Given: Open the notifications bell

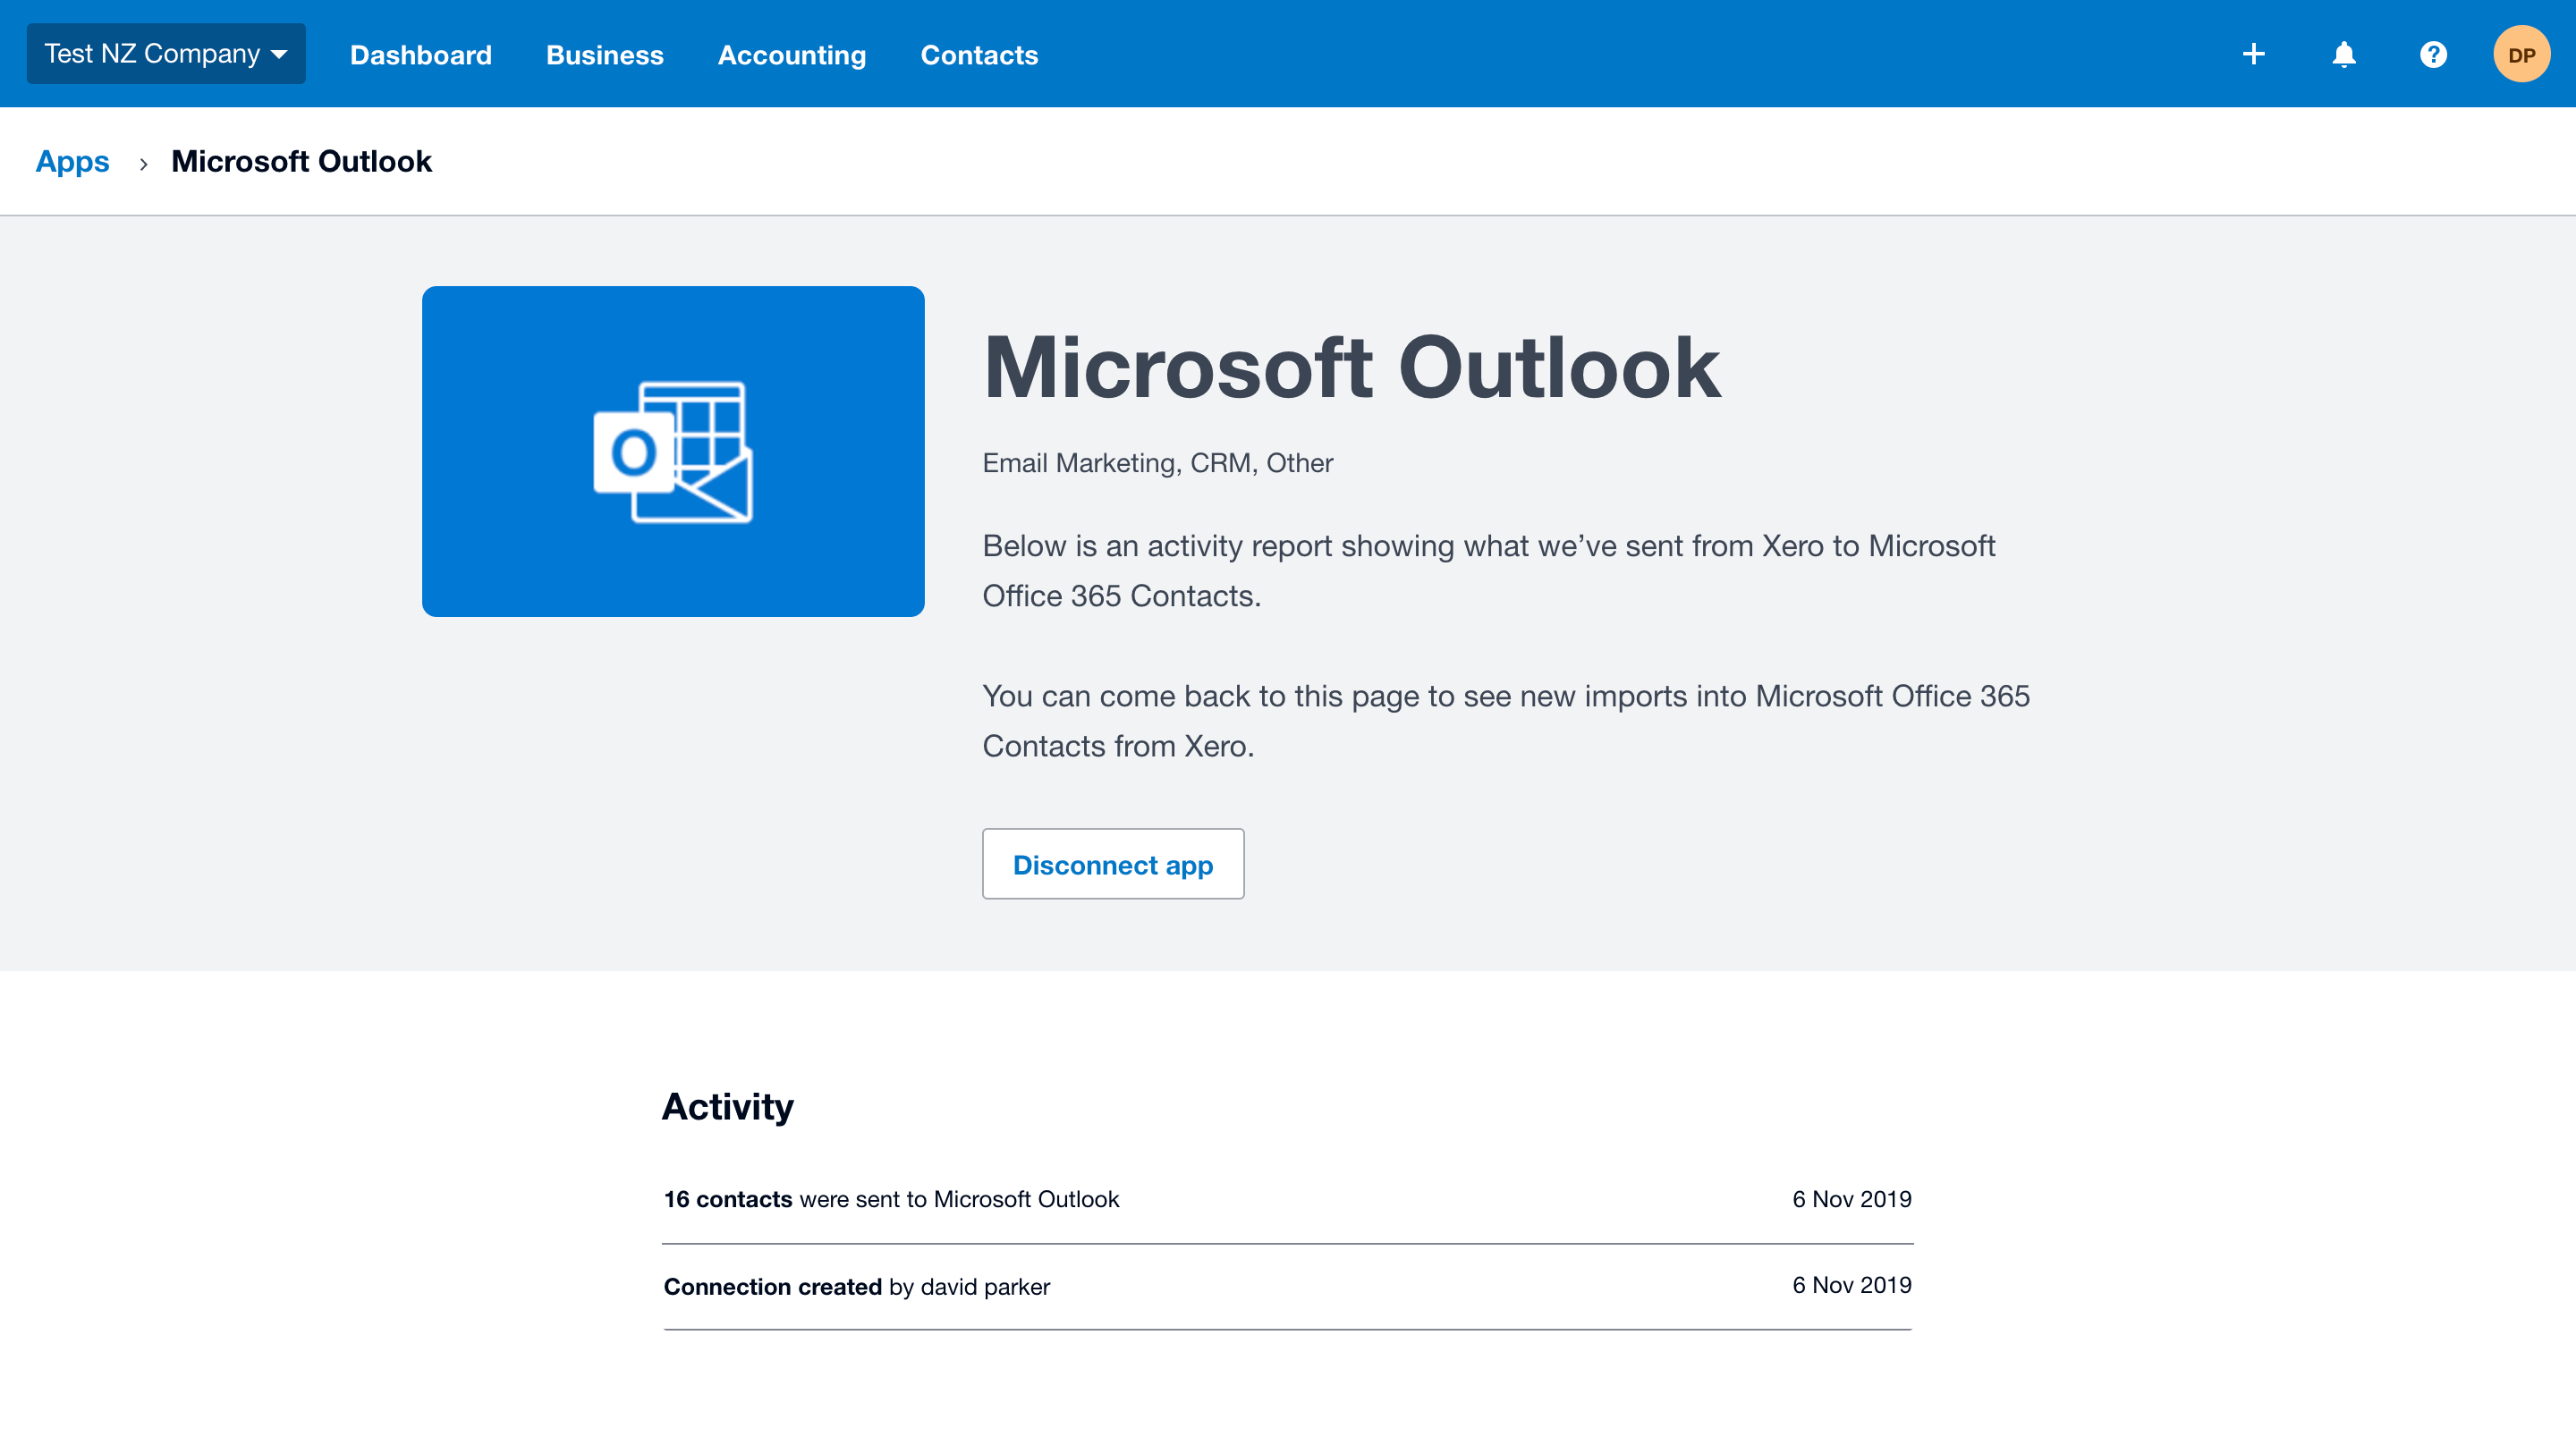Looking at the screenshot, I should [x=2344, y=54].
